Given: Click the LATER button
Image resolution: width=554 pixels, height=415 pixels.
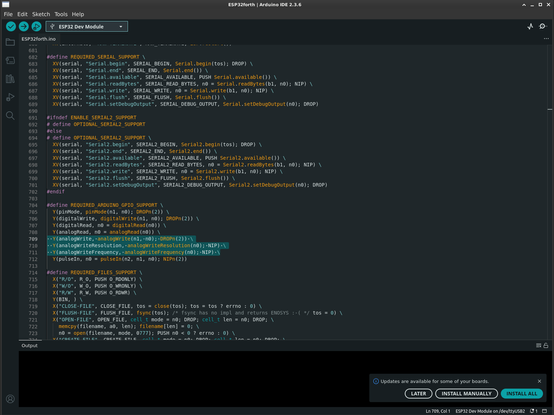Looking at the screenshot, I should pyautogui.click(x=418, y=393).
